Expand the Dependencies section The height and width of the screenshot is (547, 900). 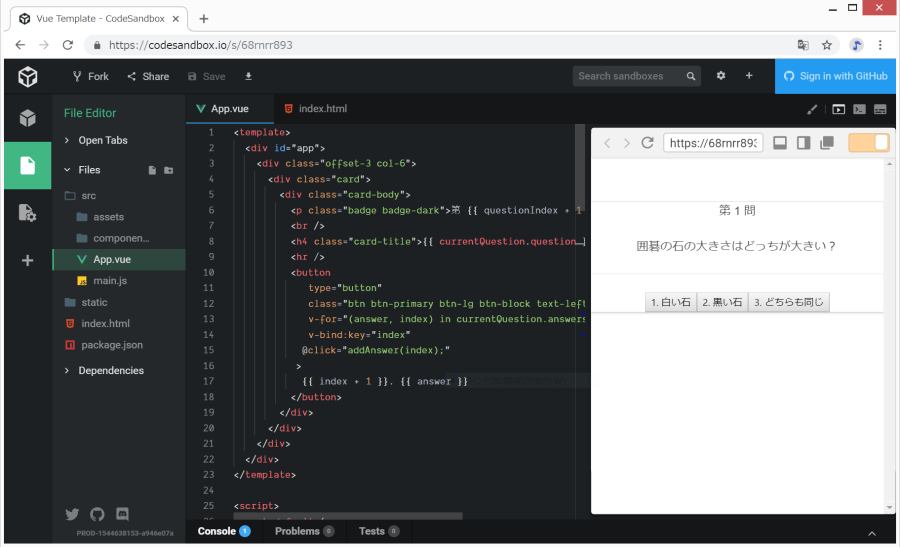tap(110, 370)
